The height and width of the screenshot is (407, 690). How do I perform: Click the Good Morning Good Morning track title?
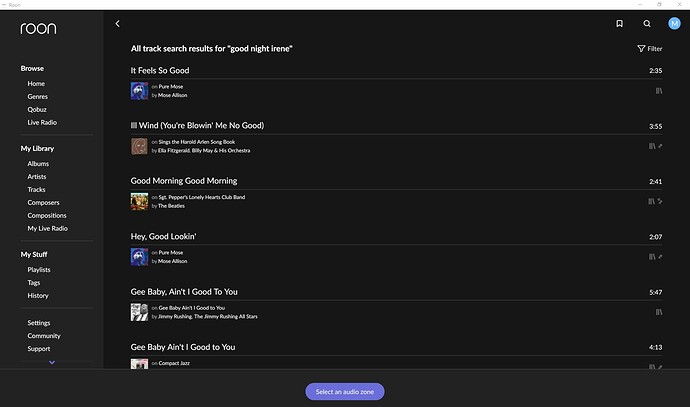point(184,181)
